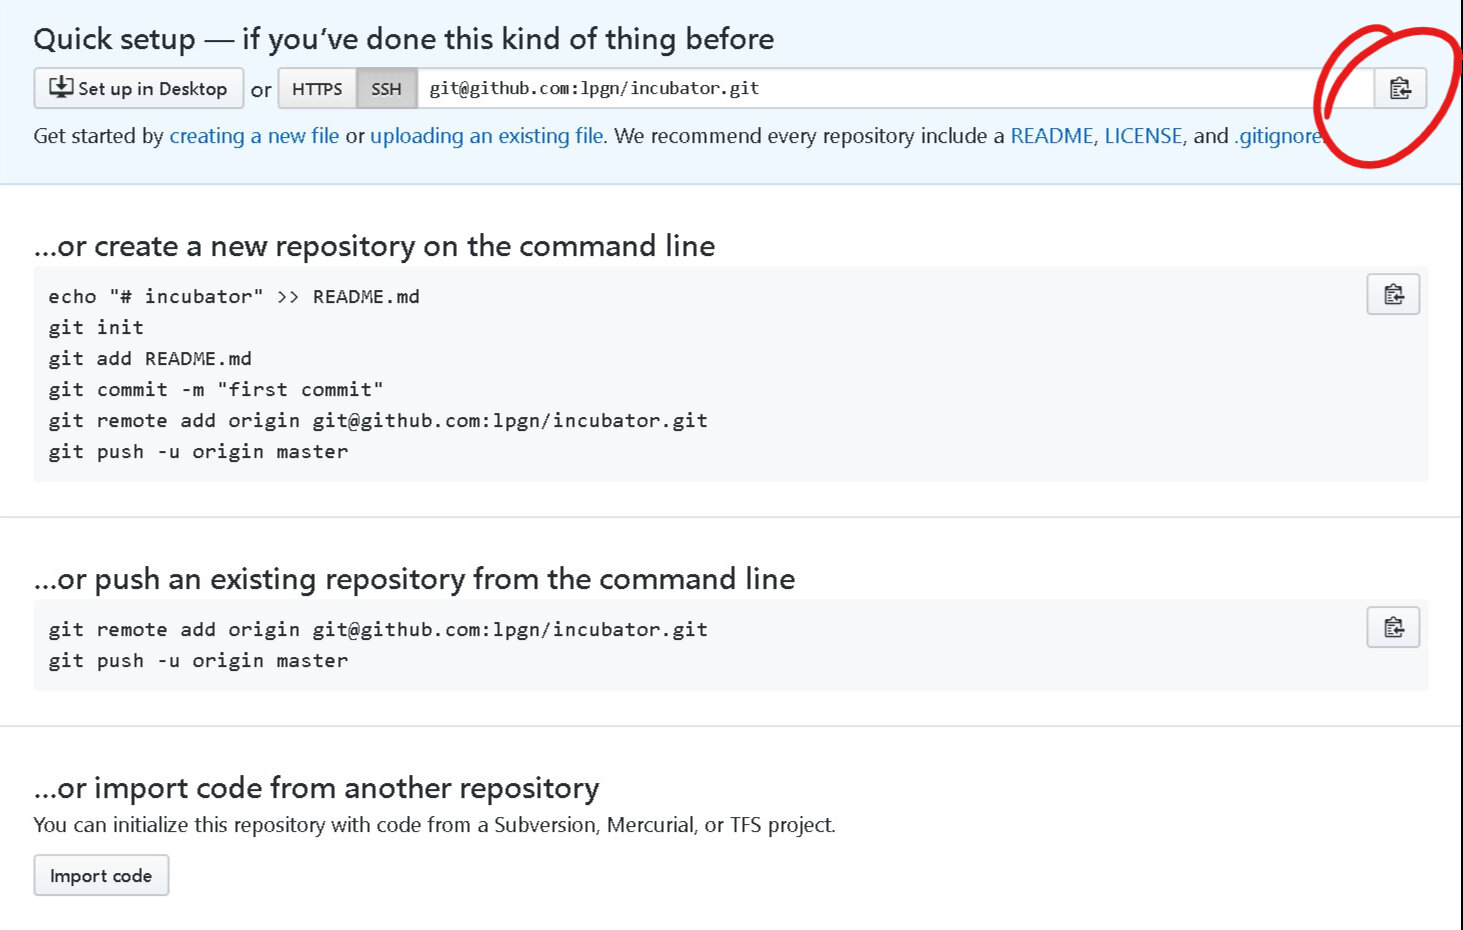This screenshot has width=1463, height=930.
Task: Open the uploading an existing file link
Action: pos(487,136)
